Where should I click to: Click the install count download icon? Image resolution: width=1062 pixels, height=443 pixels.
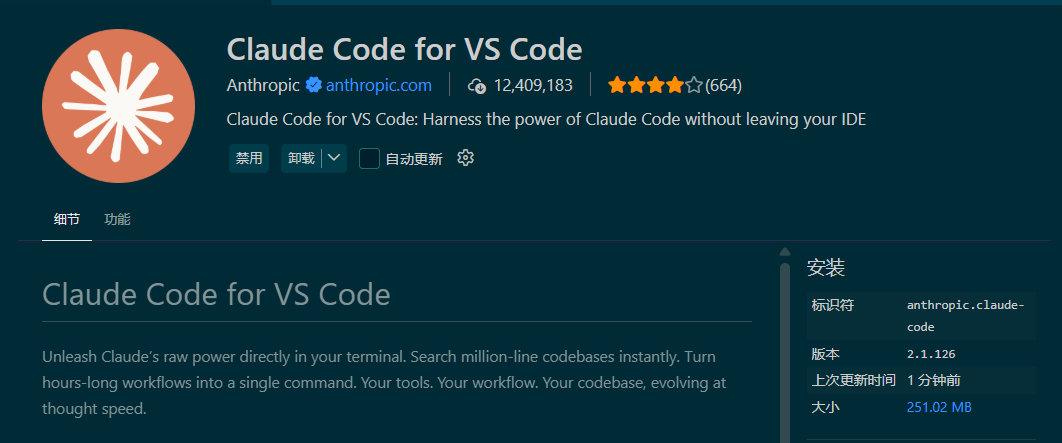pos(477,86)
